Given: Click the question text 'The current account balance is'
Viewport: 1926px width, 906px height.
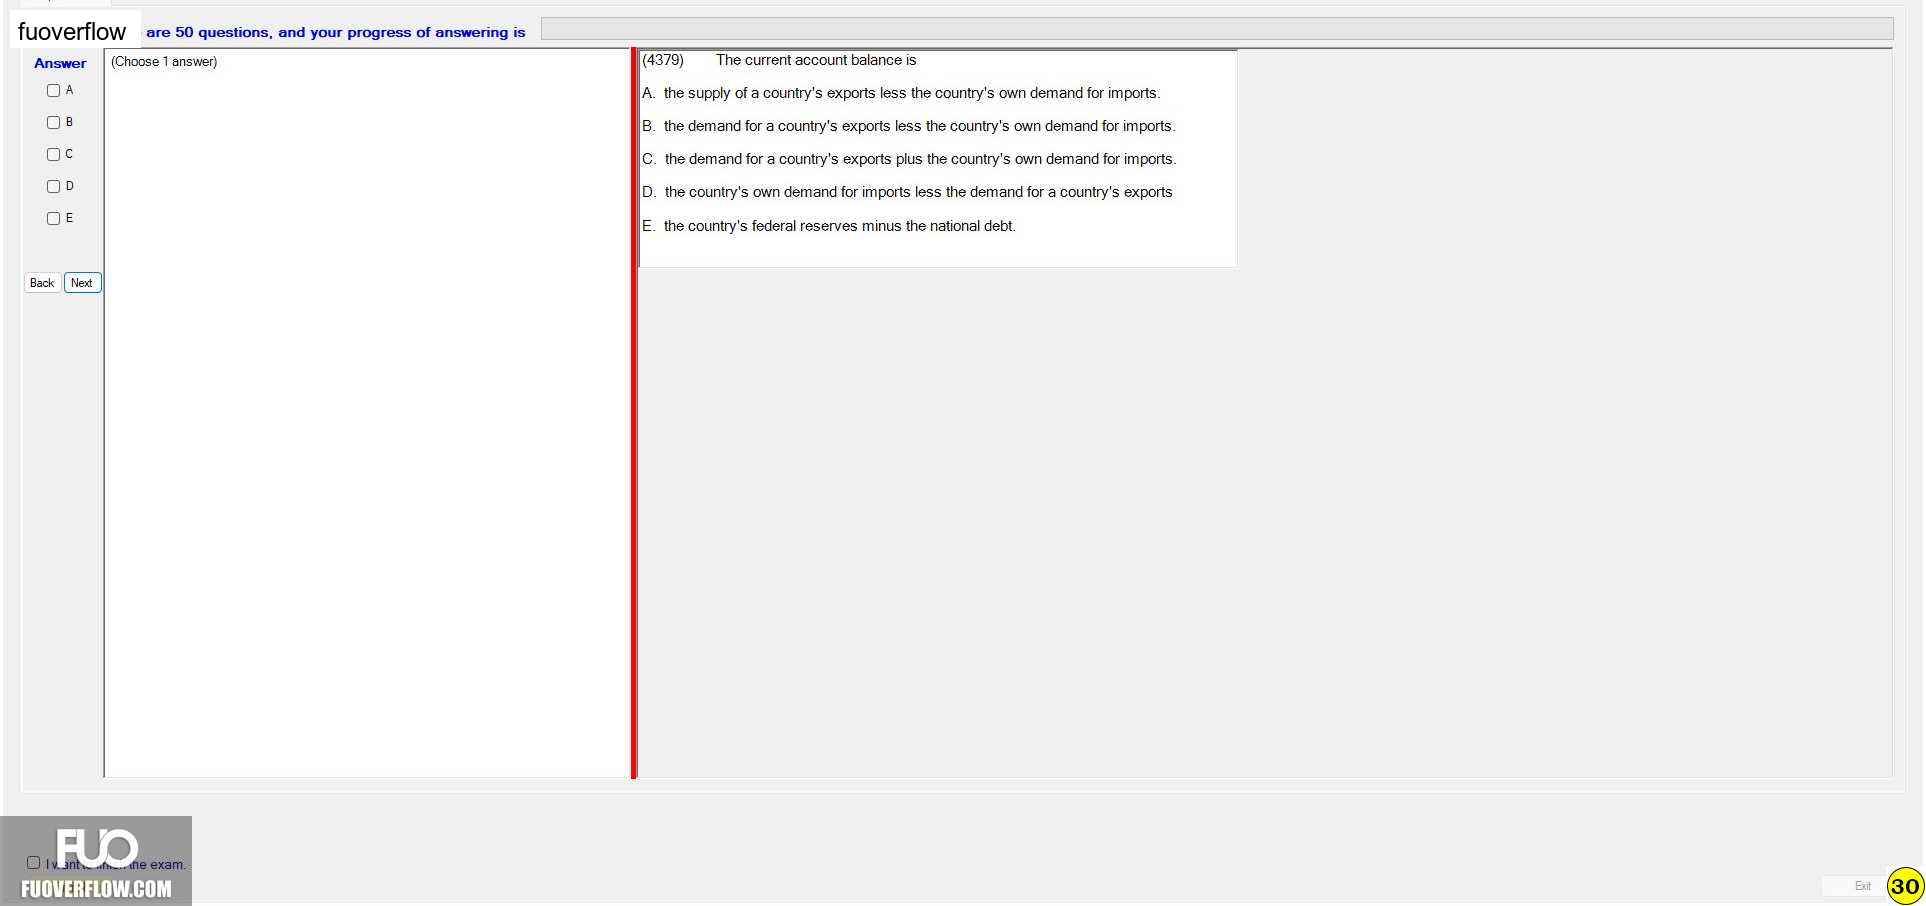Looking at the screenshot, I should pos(816,60).
